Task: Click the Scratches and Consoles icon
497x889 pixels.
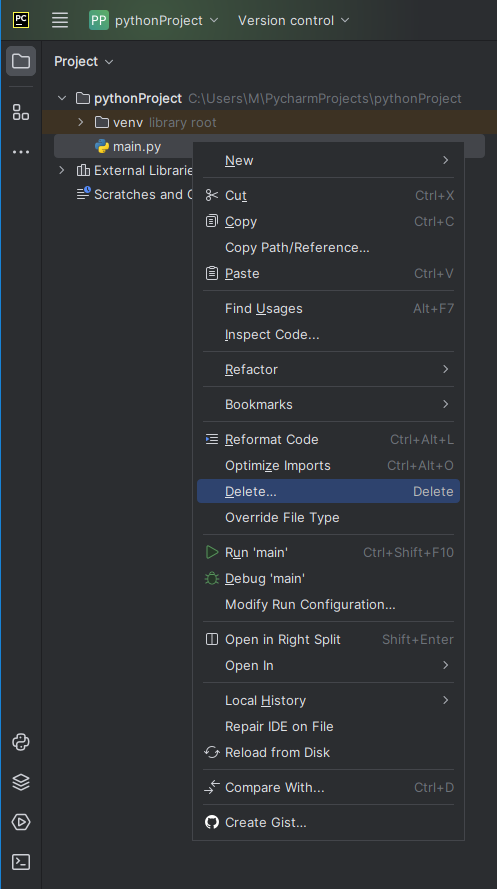Action: pos(83,194)
